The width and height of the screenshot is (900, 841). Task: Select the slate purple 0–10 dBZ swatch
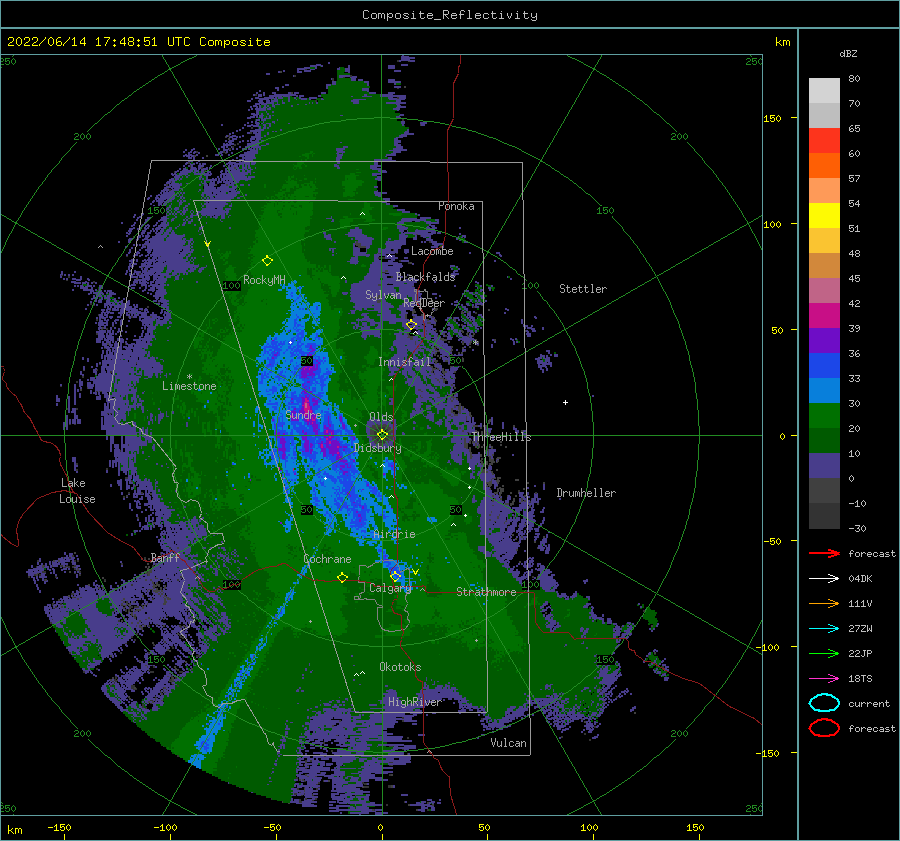[824, 465]
